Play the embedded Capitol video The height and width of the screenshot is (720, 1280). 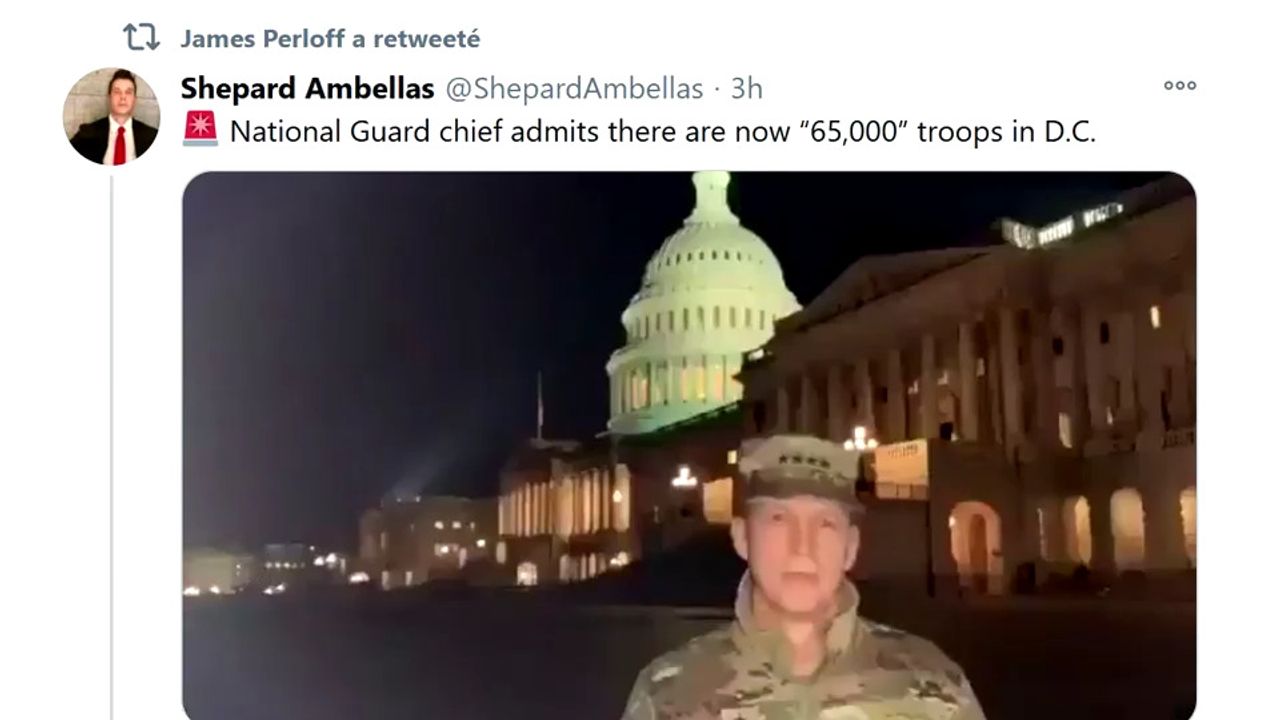(x=689, y=445)
